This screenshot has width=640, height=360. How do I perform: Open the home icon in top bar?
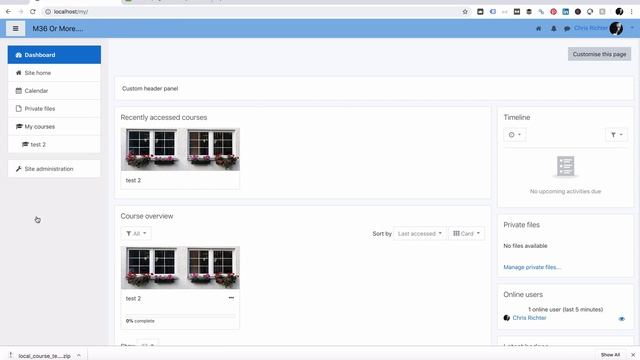(538, 29)
